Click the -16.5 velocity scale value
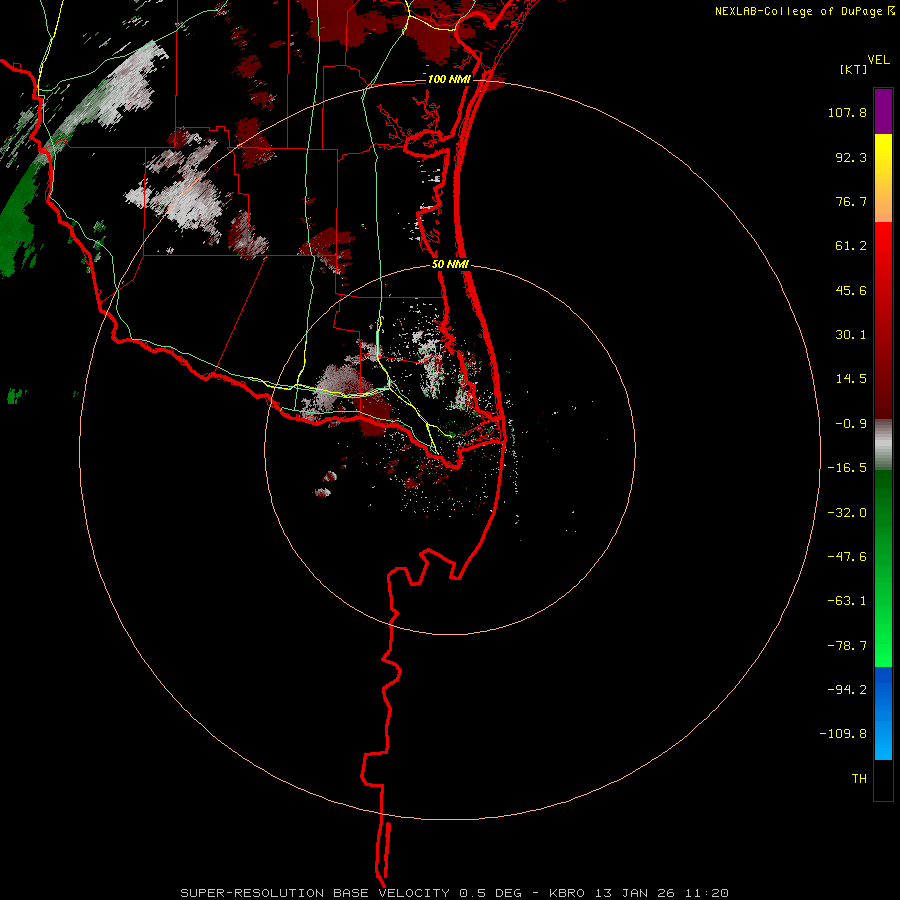This screenshot has width=900, height=900. pos(847,468)
